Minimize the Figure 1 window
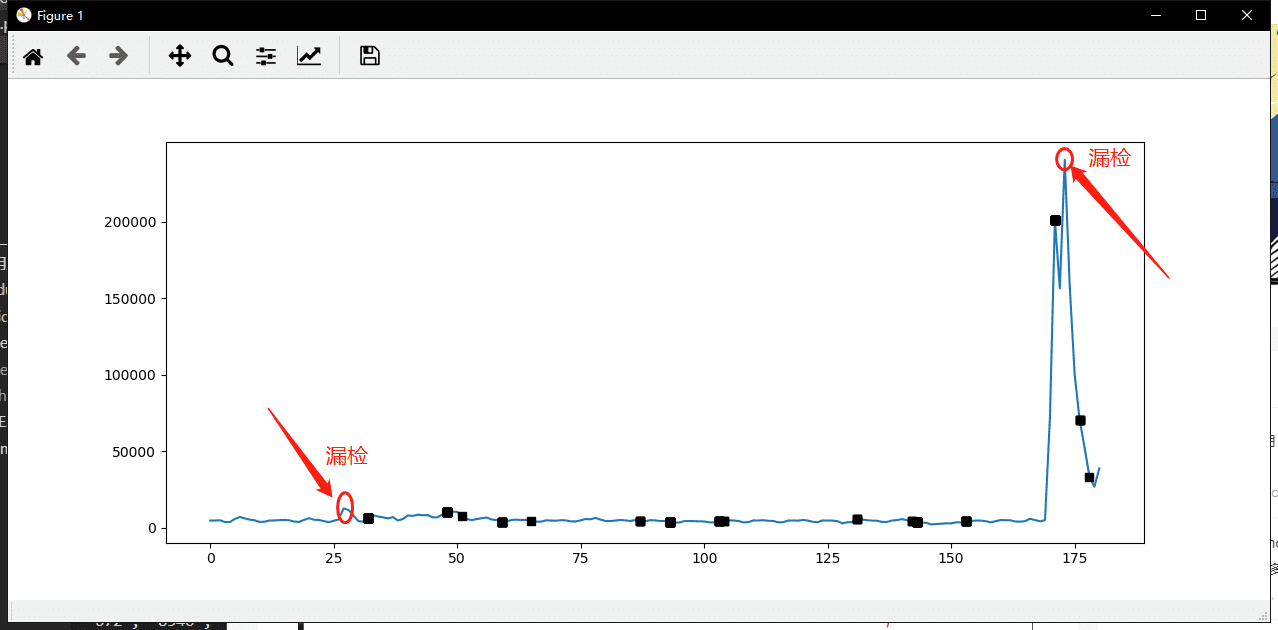Viewport: 1278px width, 630px height. [x=1156, y=15]
